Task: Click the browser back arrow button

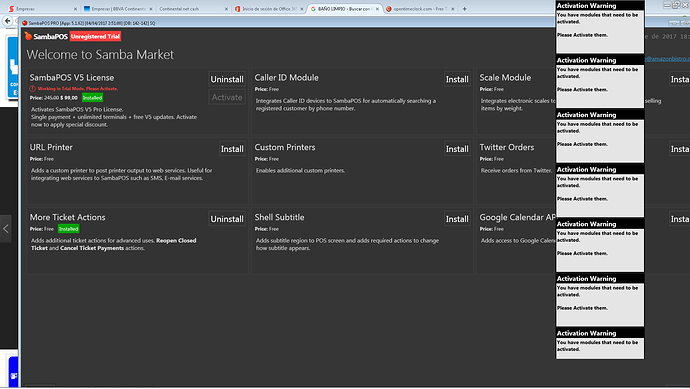Action: click(7, 21)
